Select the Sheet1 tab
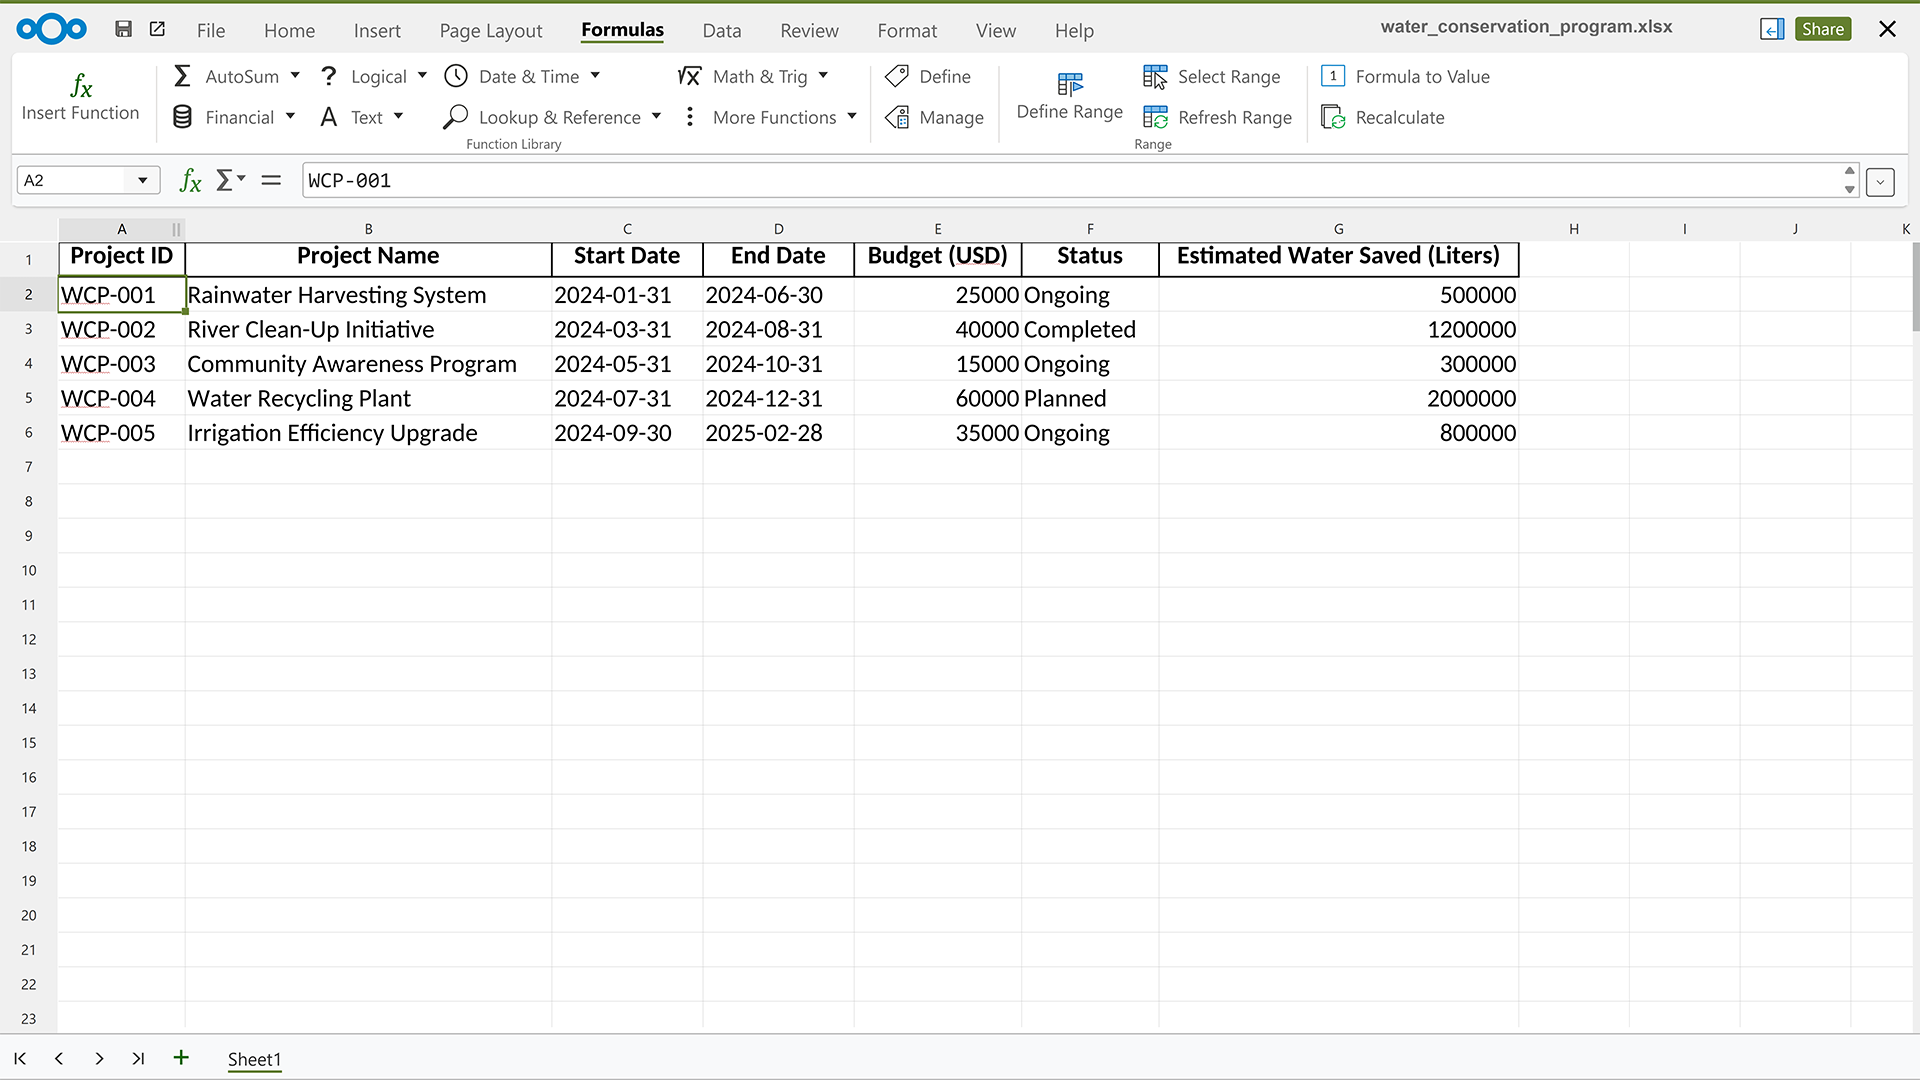Viewport: 1920px width, 1080px height. 254,1059
